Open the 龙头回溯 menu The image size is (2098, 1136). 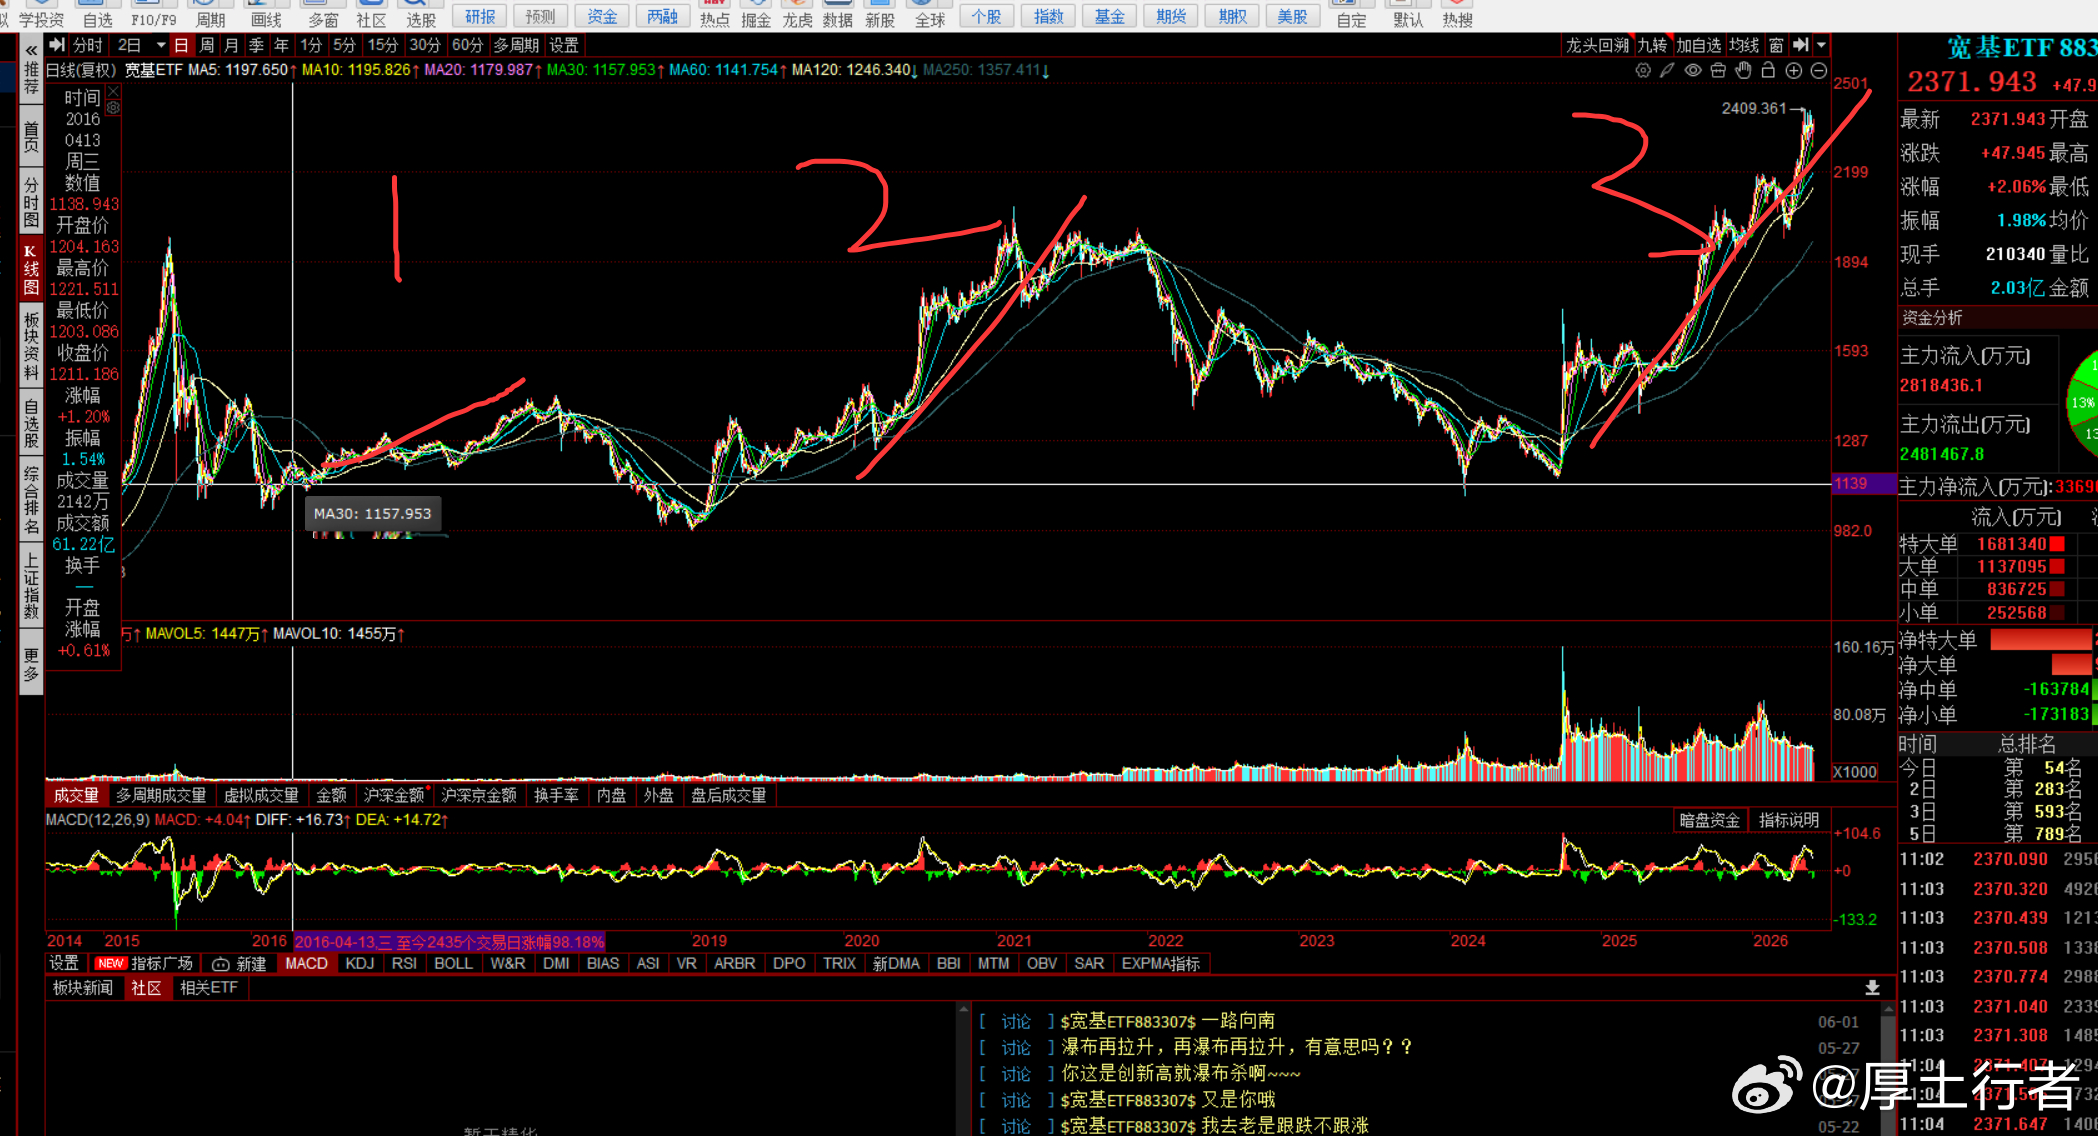click(x=1597, y=45)
